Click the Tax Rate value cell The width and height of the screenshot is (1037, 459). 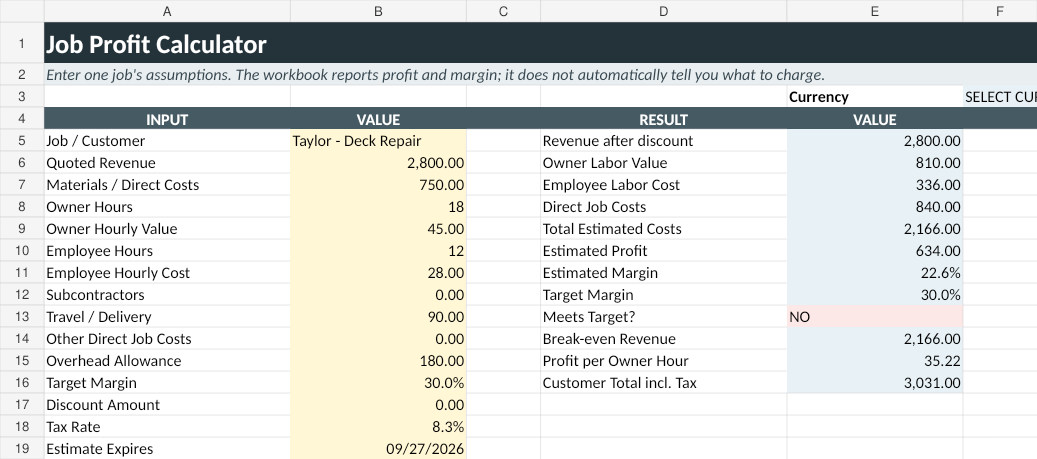pos(378,427)
